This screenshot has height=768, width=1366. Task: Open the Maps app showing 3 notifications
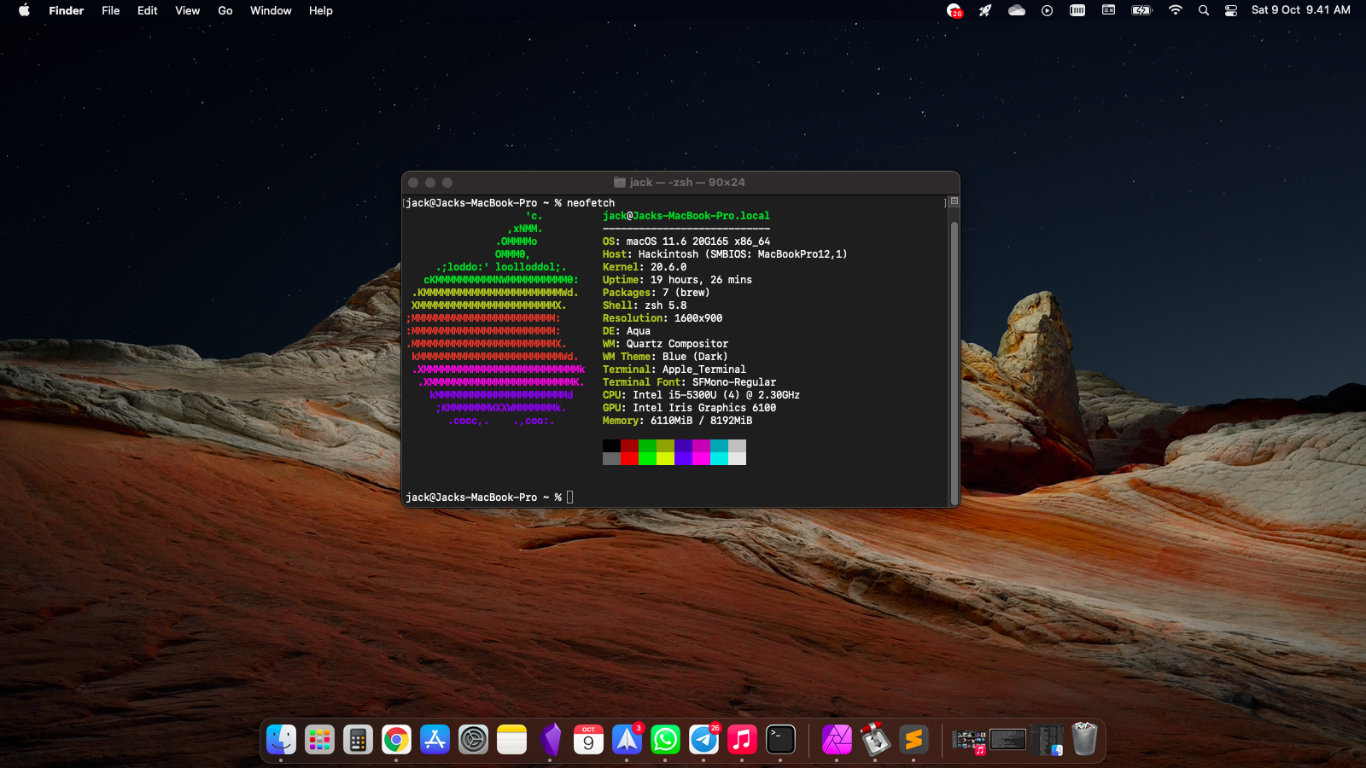point(627,739)
